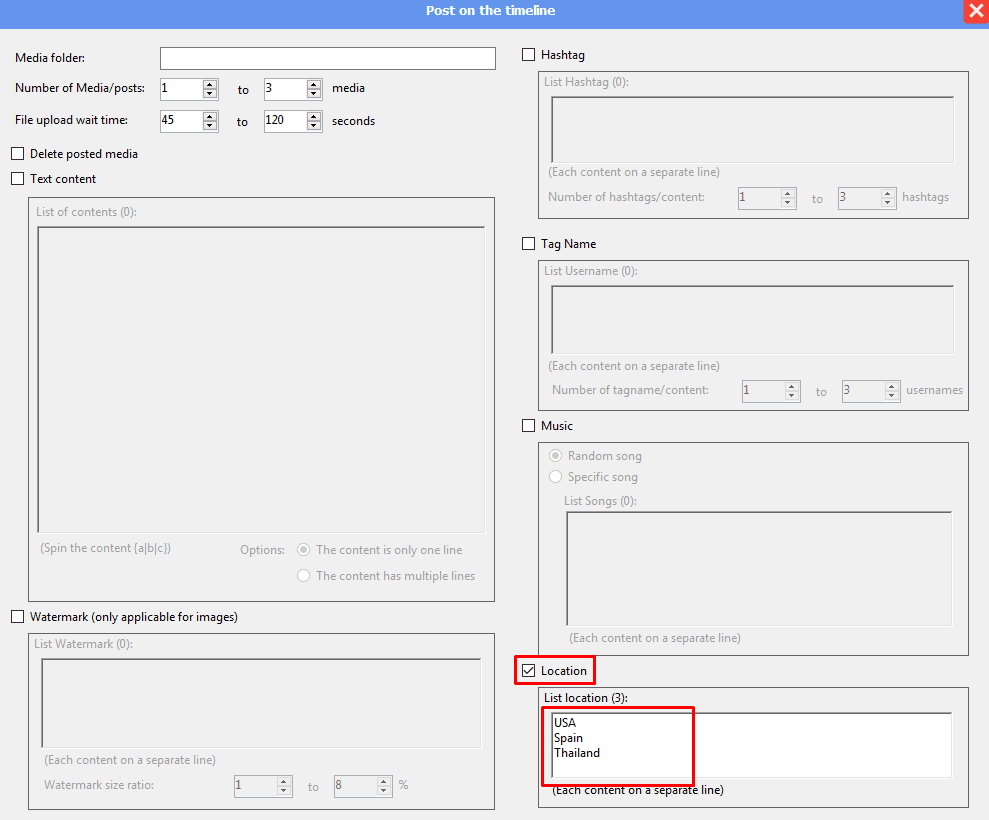Viewport: 989px width, 820px height.
Task: Turn on the Music checkbox
Action: [529, 426]
